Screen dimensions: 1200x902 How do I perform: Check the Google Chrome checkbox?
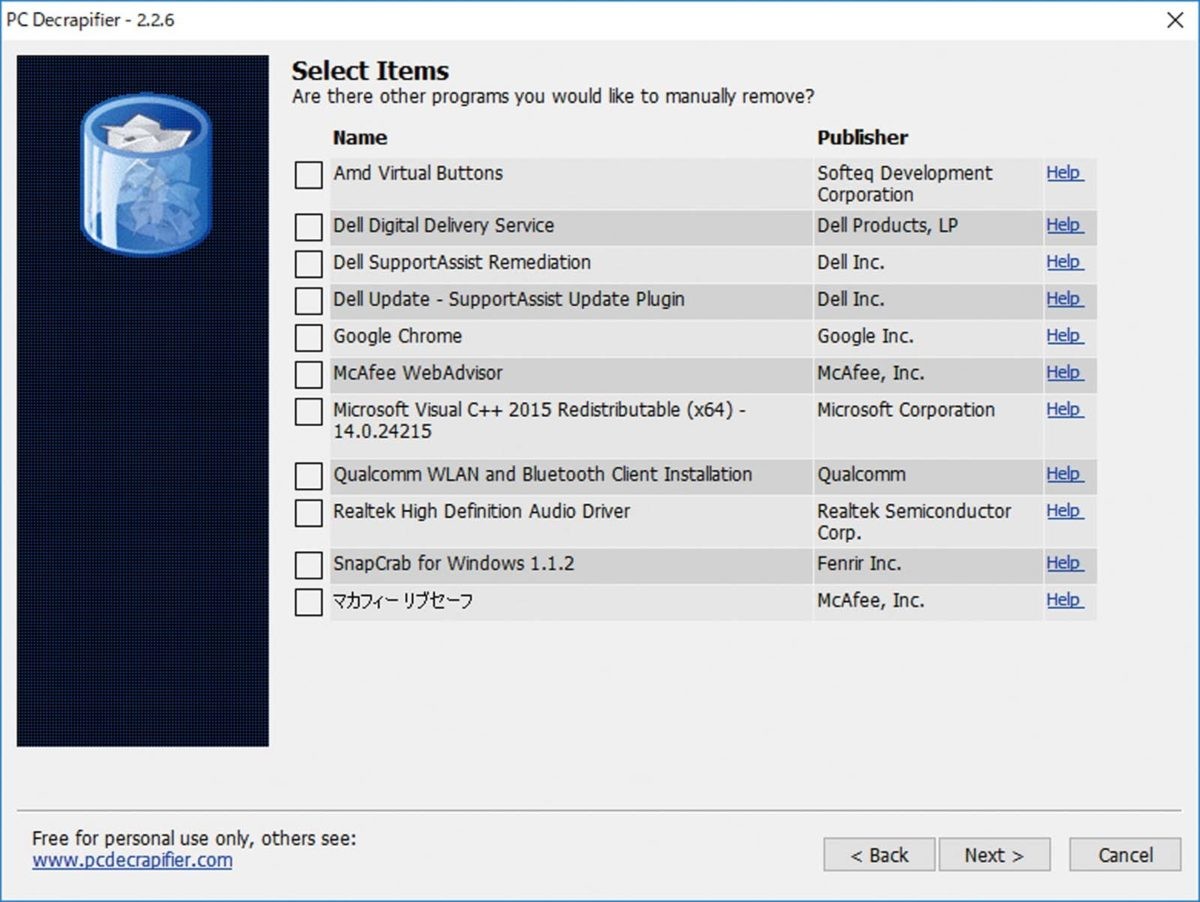pos(309,338)
